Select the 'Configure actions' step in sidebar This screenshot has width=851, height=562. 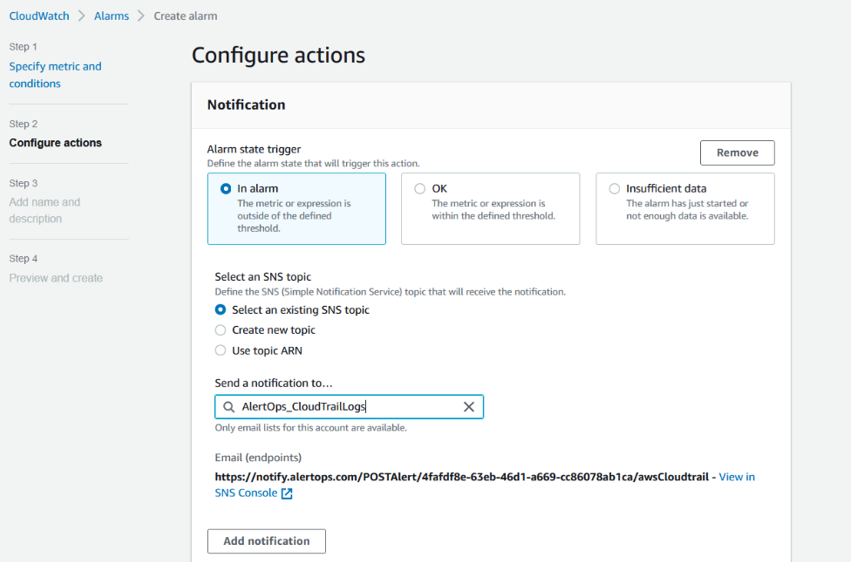click(x=55, y=143)
